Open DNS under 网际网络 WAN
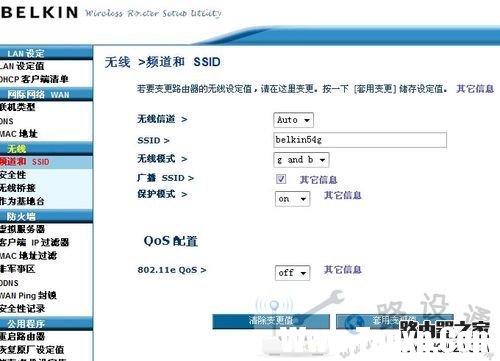This screenshot has height=361, width=500. pyautogui.click(x=7, y=121)
